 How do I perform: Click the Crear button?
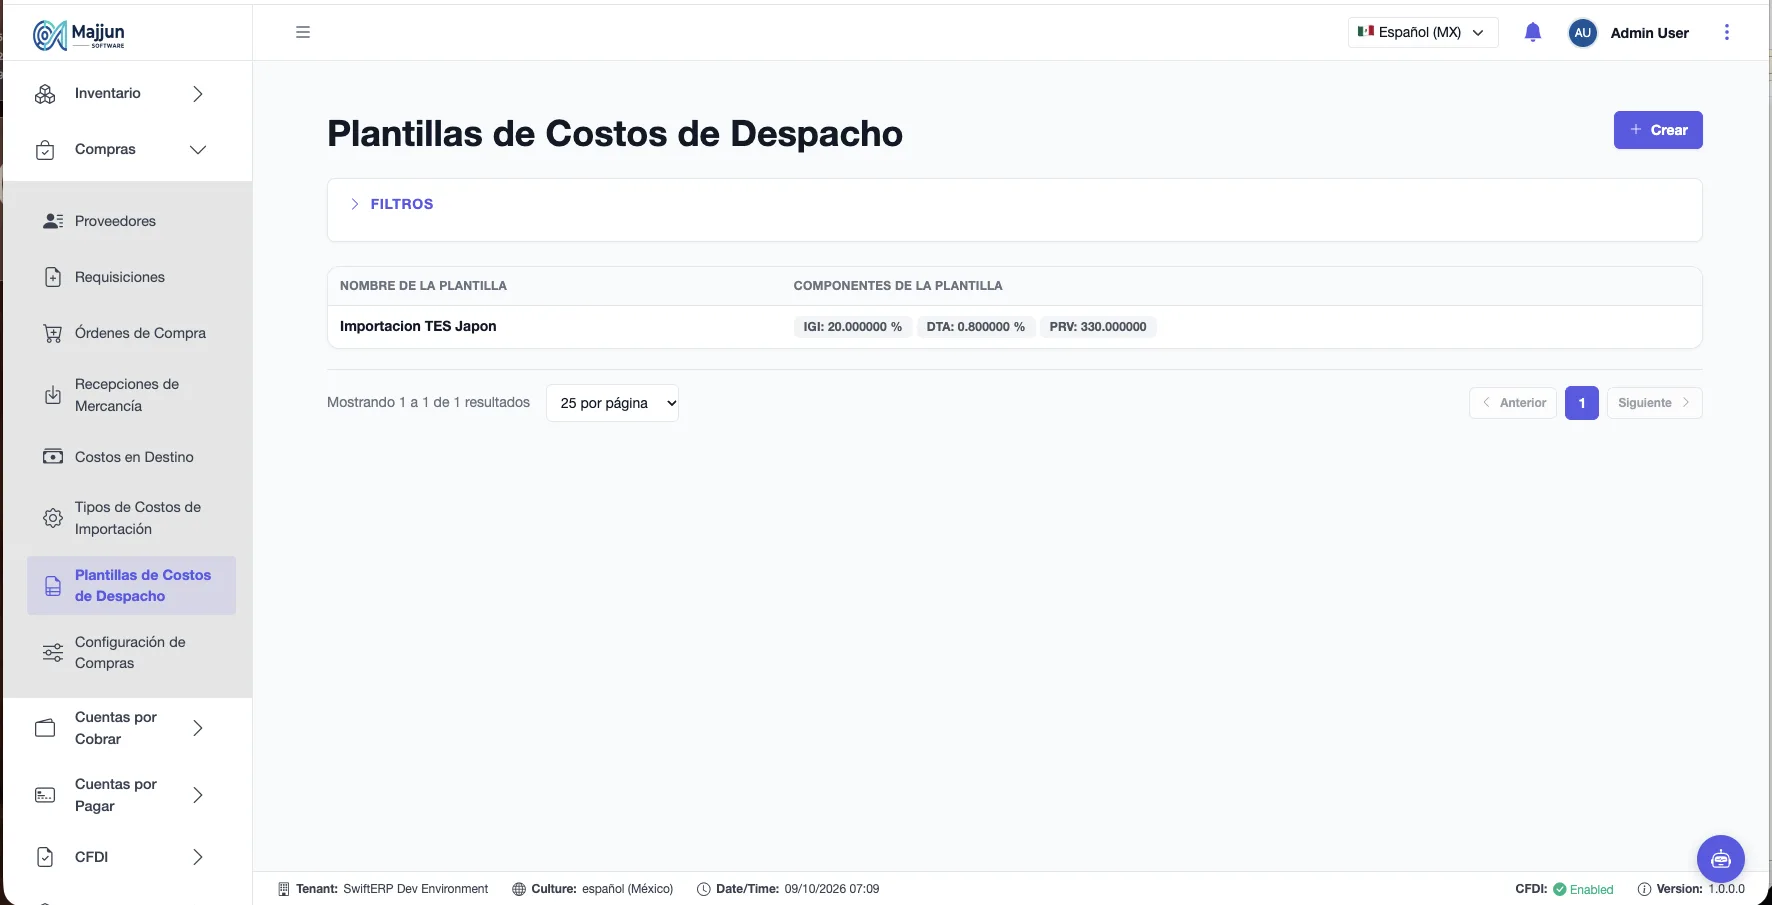tap(1658, 130)
